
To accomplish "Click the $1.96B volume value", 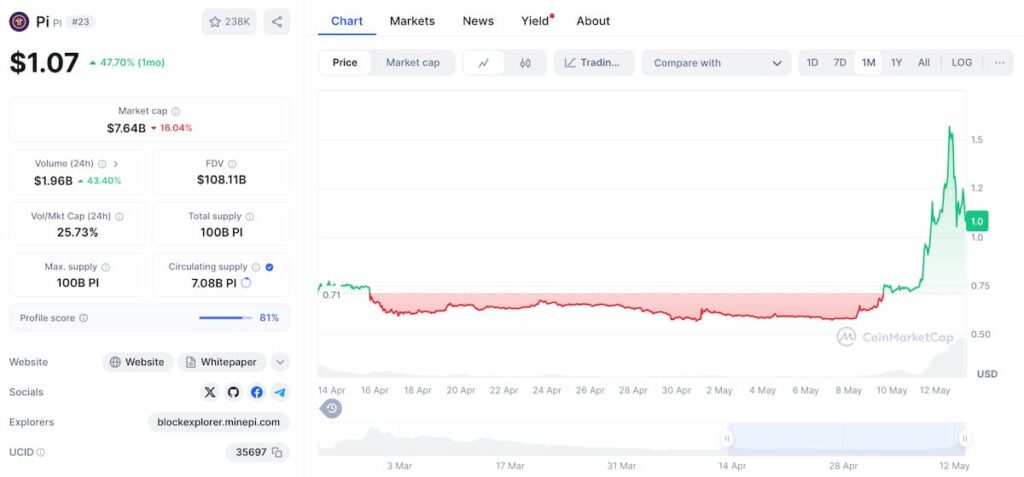I will click(x=53, y=180).
